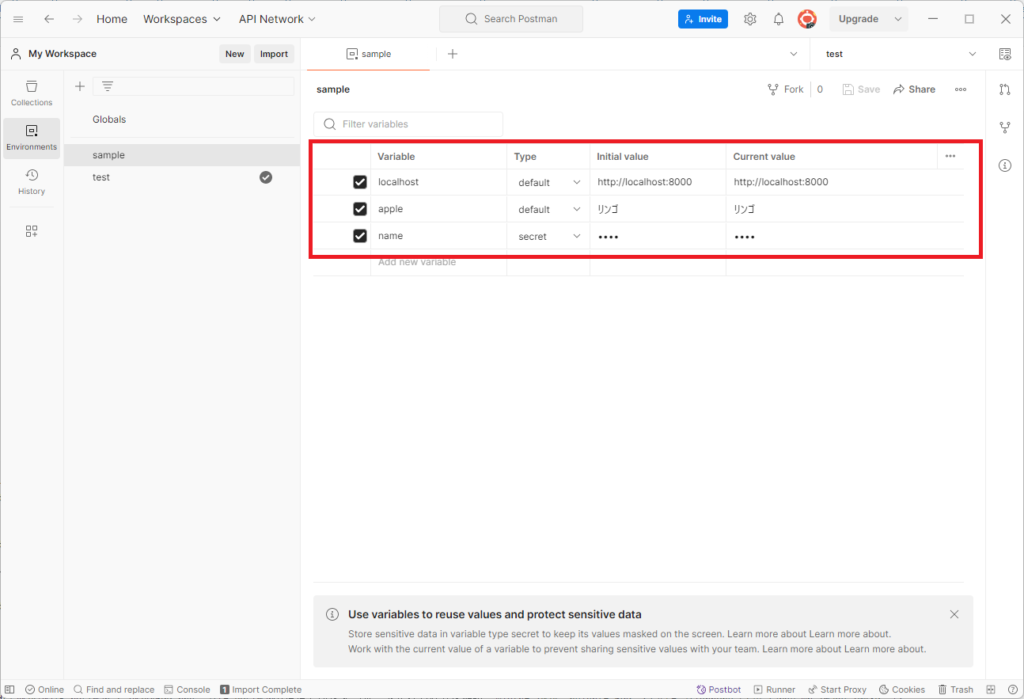Click Add new variable row
The height and width of the screenshot is (699, 1024).
[x=417, y=262]
